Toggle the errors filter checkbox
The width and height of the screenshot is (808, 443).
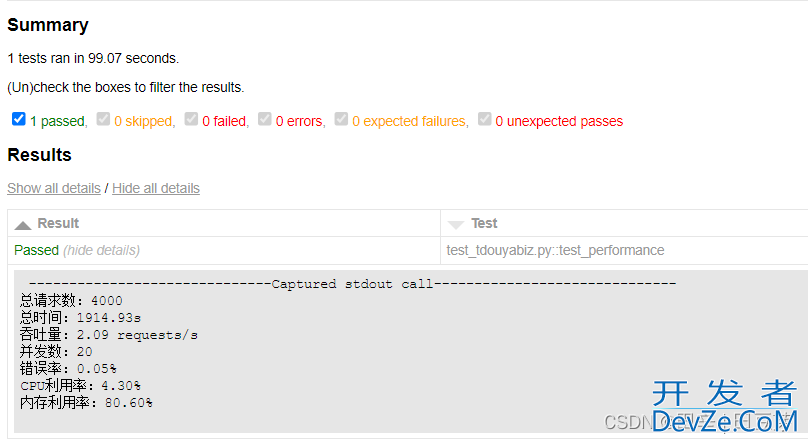pyautogui.click(x=265, y=119)
